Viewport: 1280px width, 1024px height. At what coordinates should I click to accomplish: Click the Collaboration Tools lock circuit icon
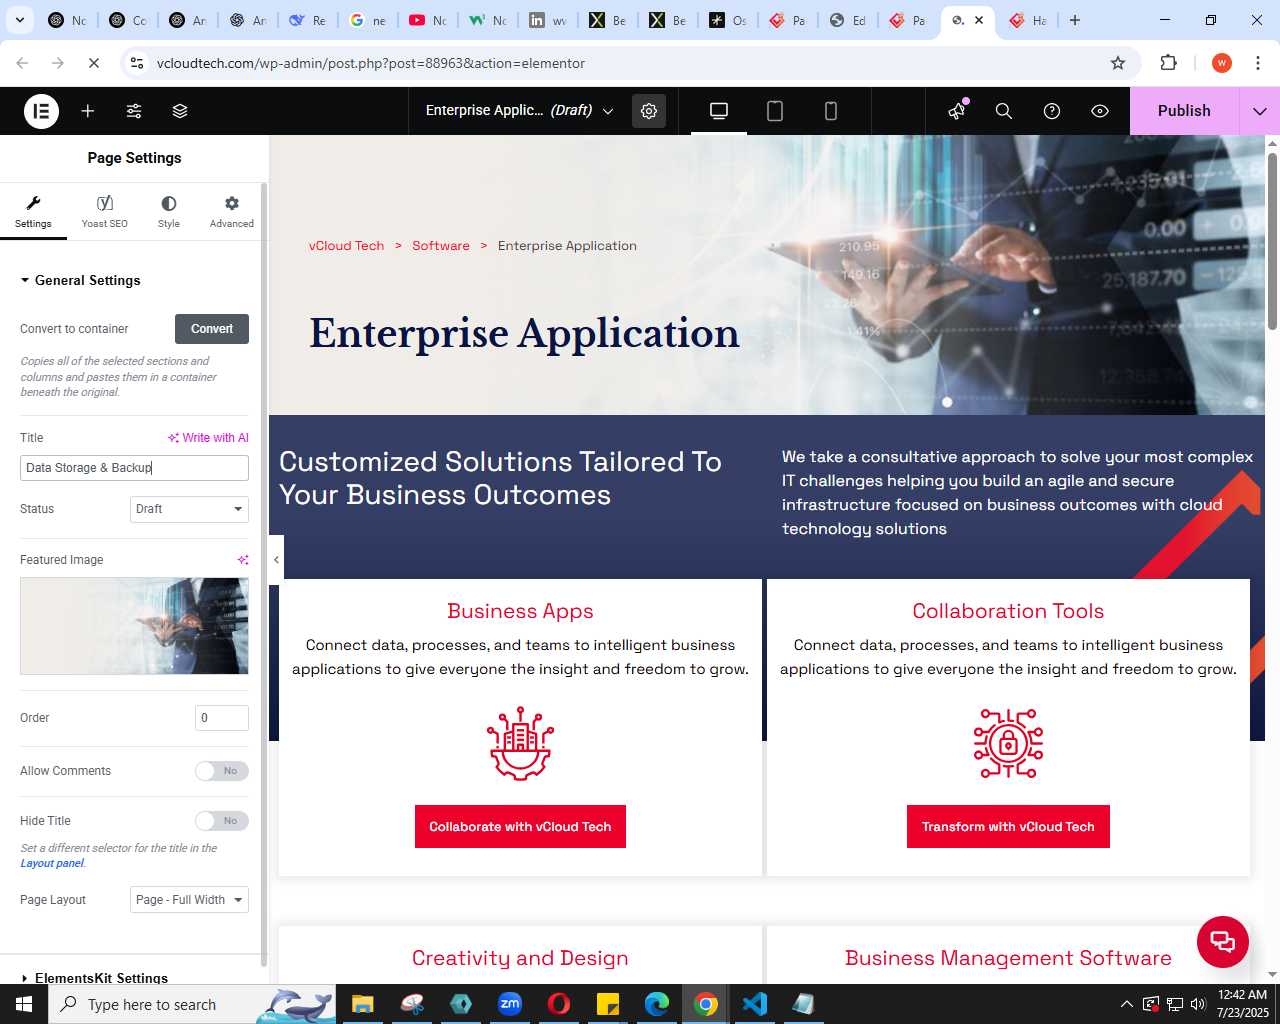pyautogui.click(x=1008, y=744)
